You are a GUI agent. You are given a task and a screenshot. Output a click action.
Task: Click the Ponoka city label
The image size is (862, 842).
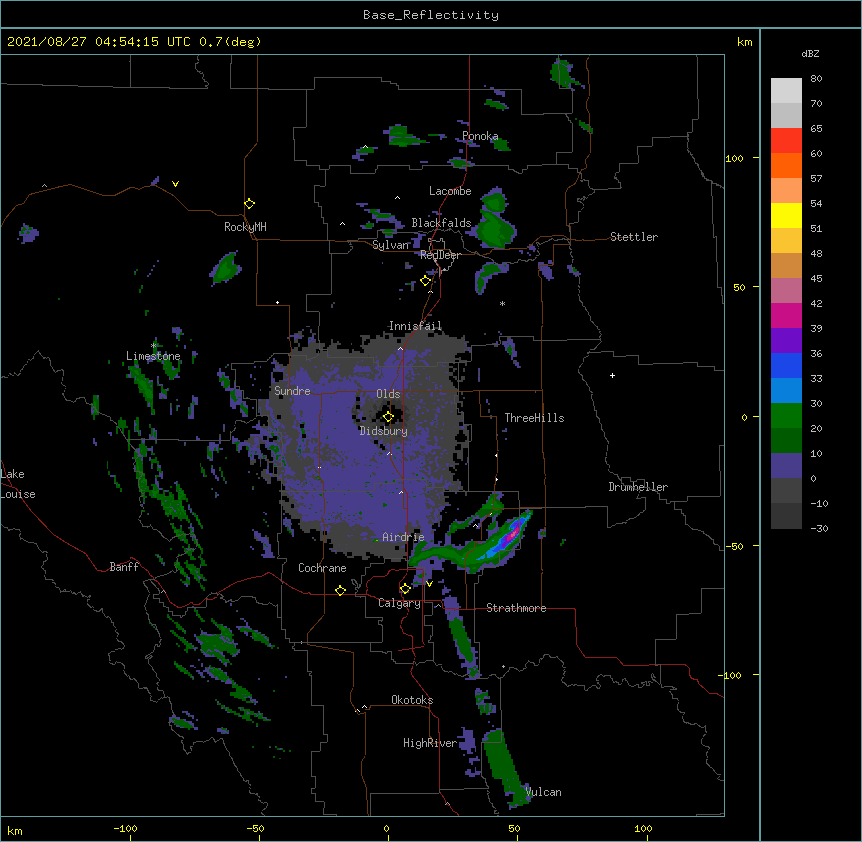pos(480,136)
